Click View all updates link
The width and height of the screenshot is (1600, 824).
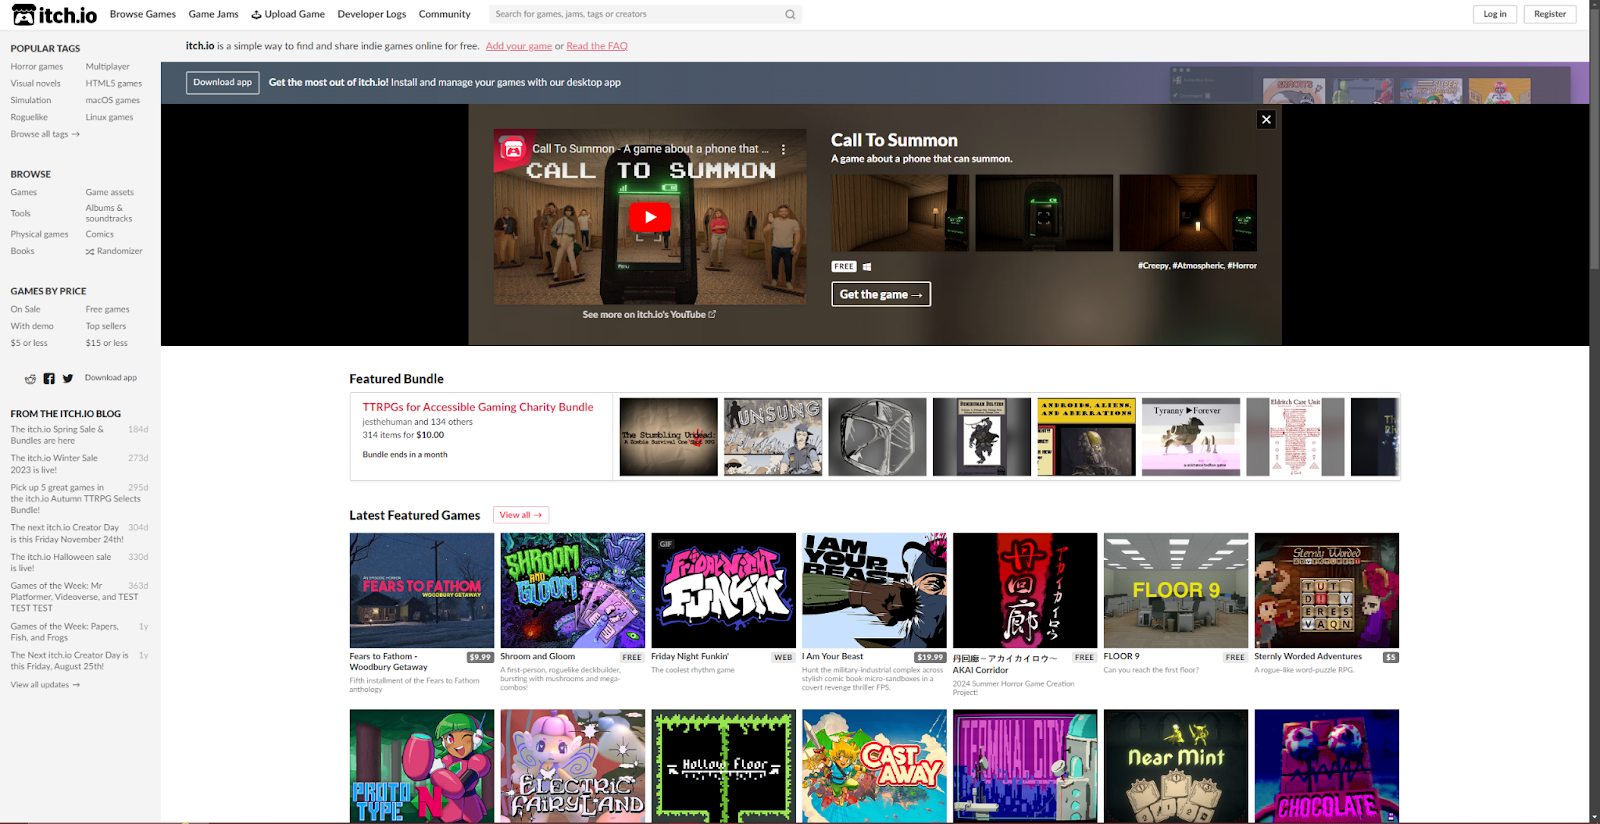pos(45,685)
